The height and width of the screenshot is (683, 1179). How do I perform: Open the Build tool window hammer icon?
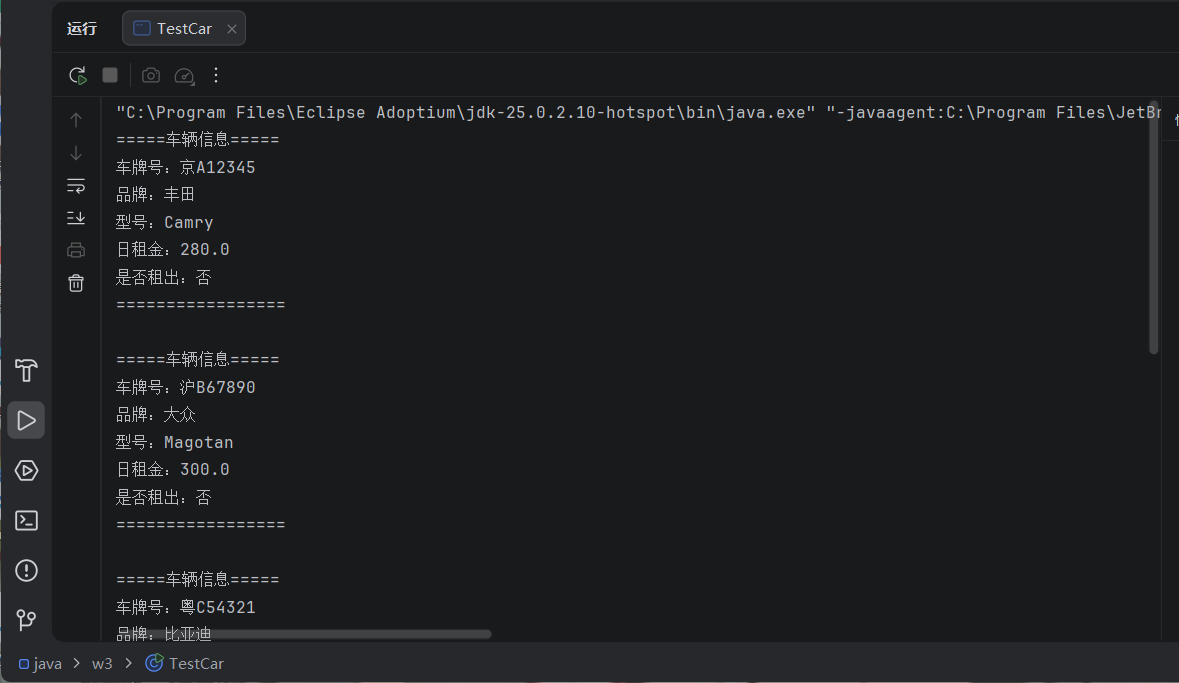coord(26,370)
